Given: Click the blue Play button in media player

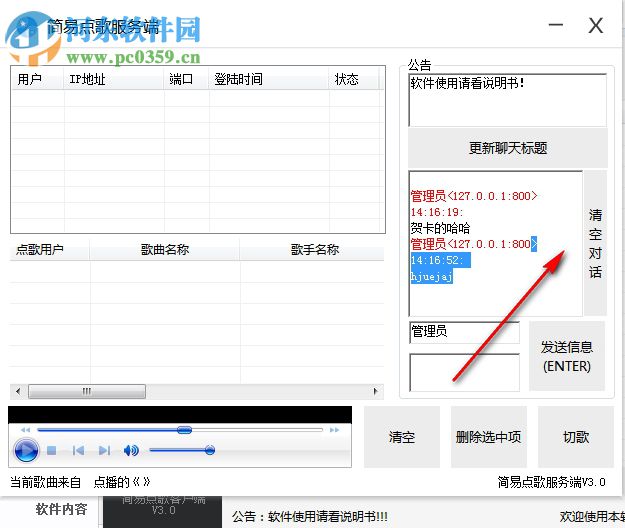Looking at the screenshot, I should [x=26, y=450].
